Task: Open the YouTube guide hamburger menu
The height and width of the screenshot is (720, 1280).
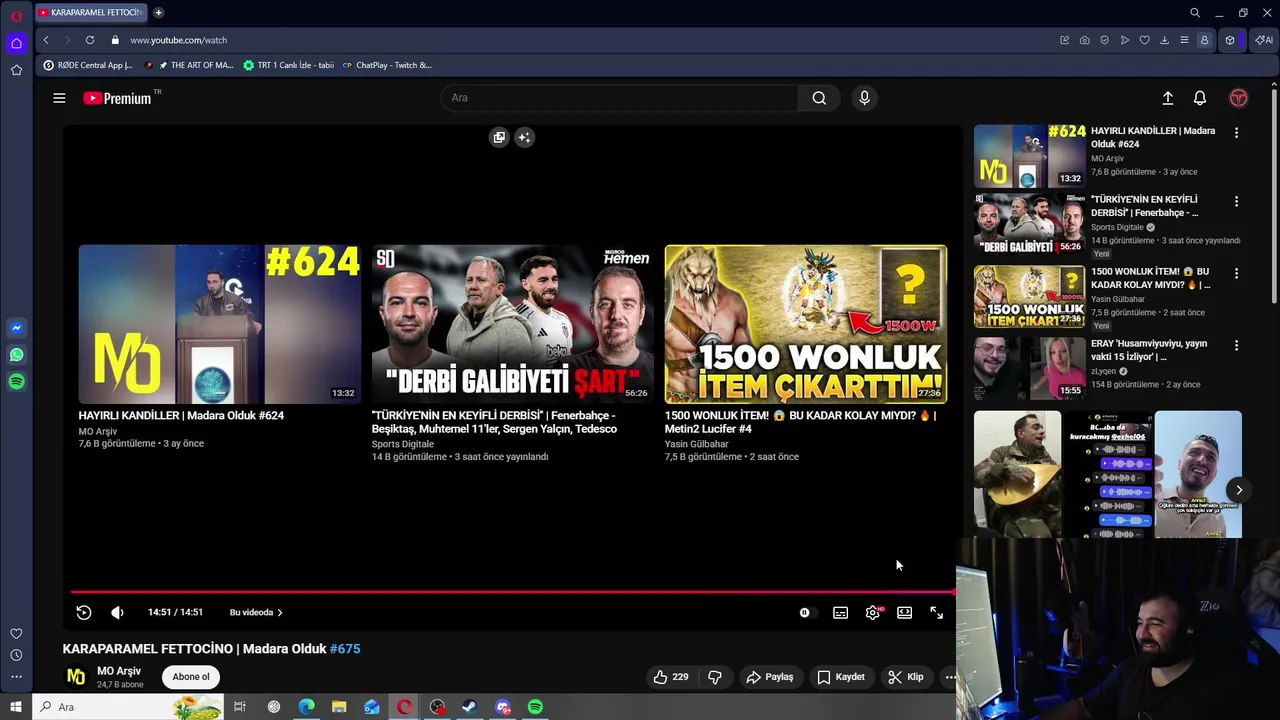Action: (x=59, y=98)
